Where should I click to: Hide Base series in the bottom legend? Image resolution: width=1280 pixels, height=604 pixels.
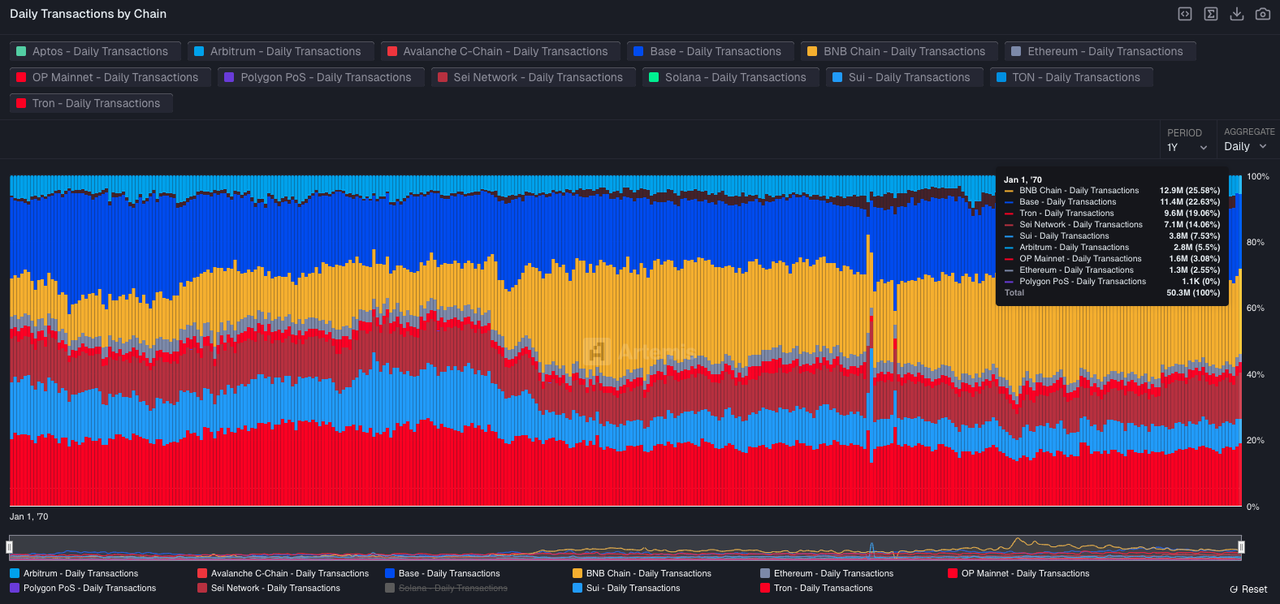tap(443, 573)
